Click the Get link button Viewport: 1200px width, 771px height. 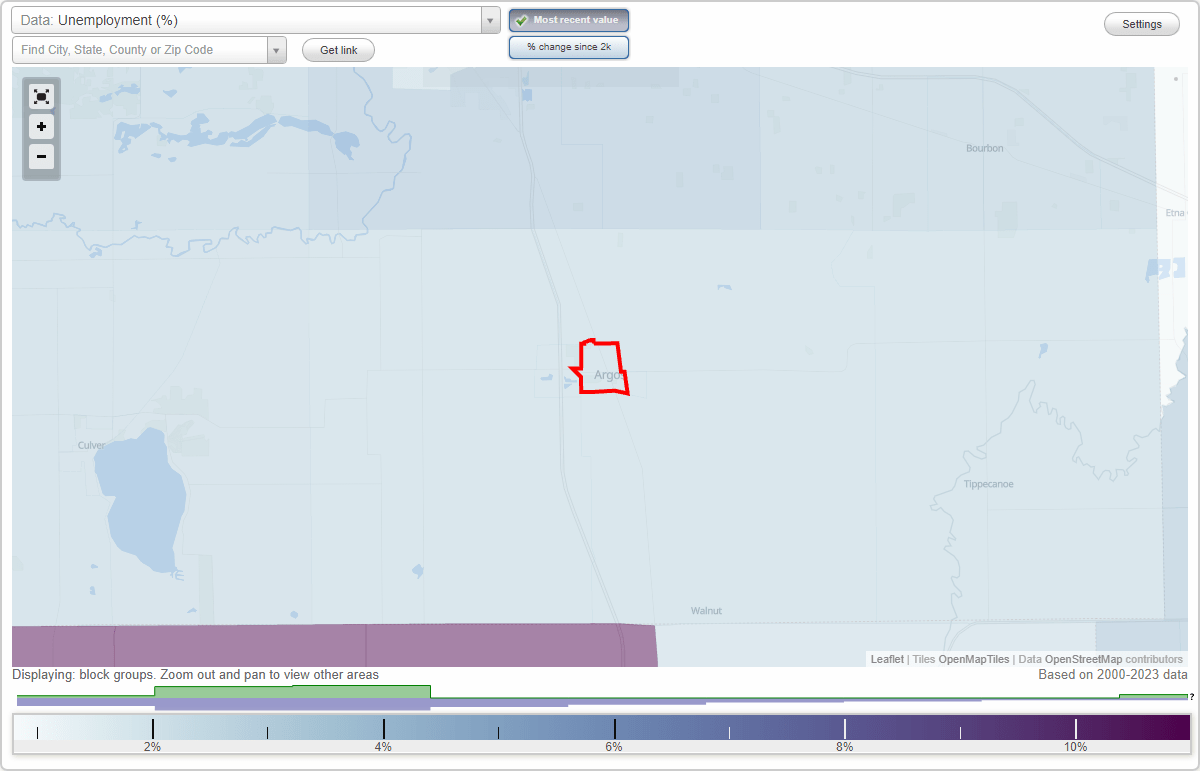coord(338,50)
